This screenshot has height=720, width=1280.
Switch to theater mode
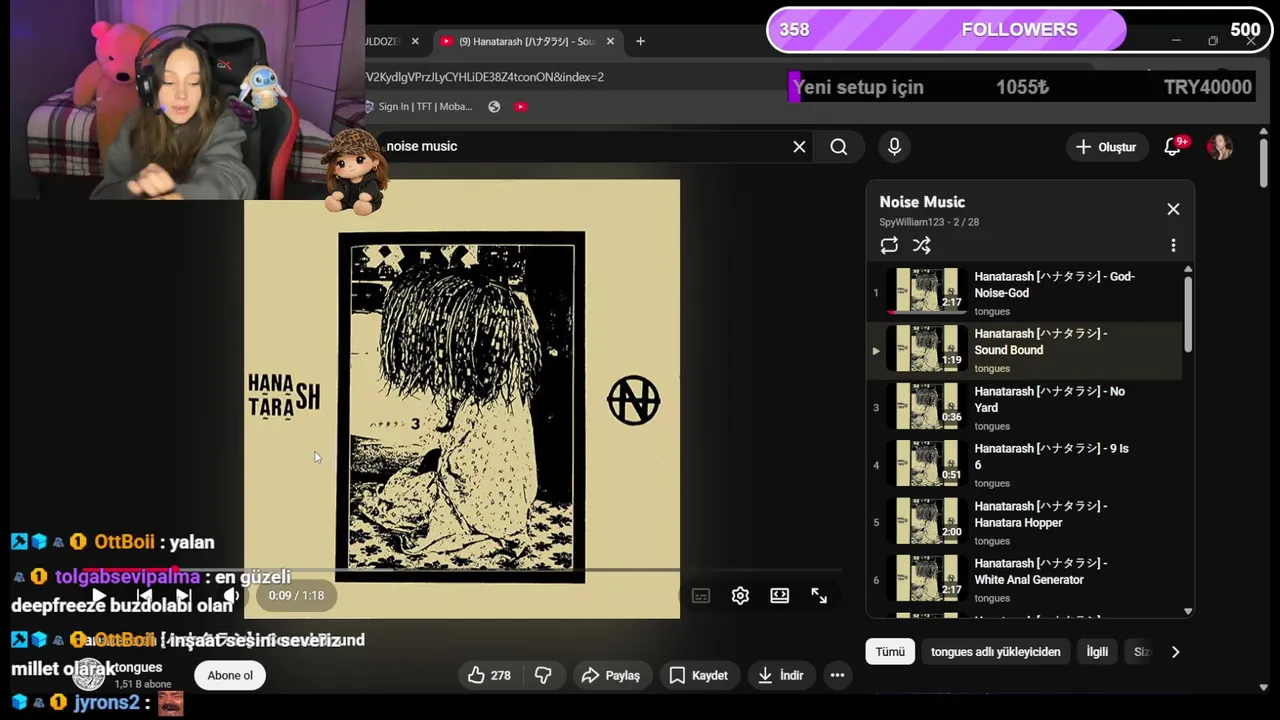[x=779, y=596]
